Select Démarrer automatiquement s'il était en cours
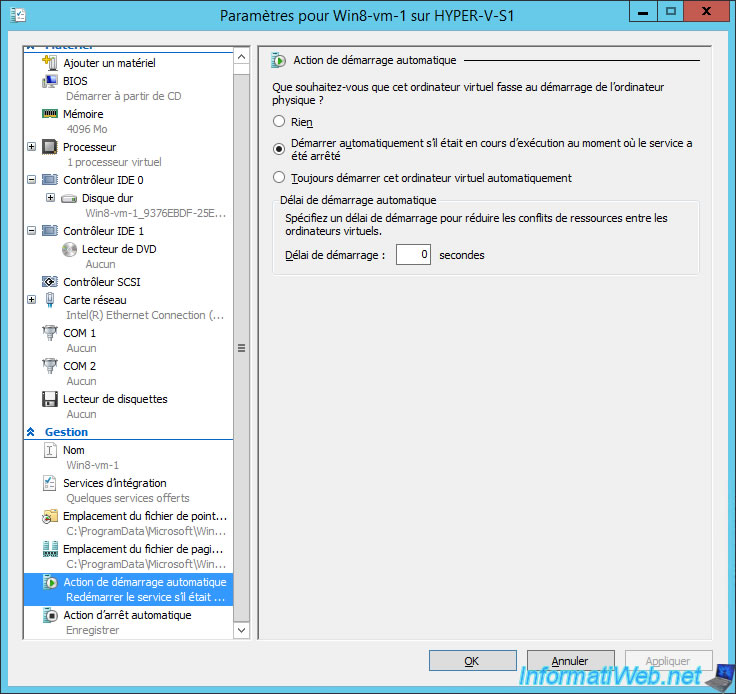The image size is (736, 694). coord(279,149)
